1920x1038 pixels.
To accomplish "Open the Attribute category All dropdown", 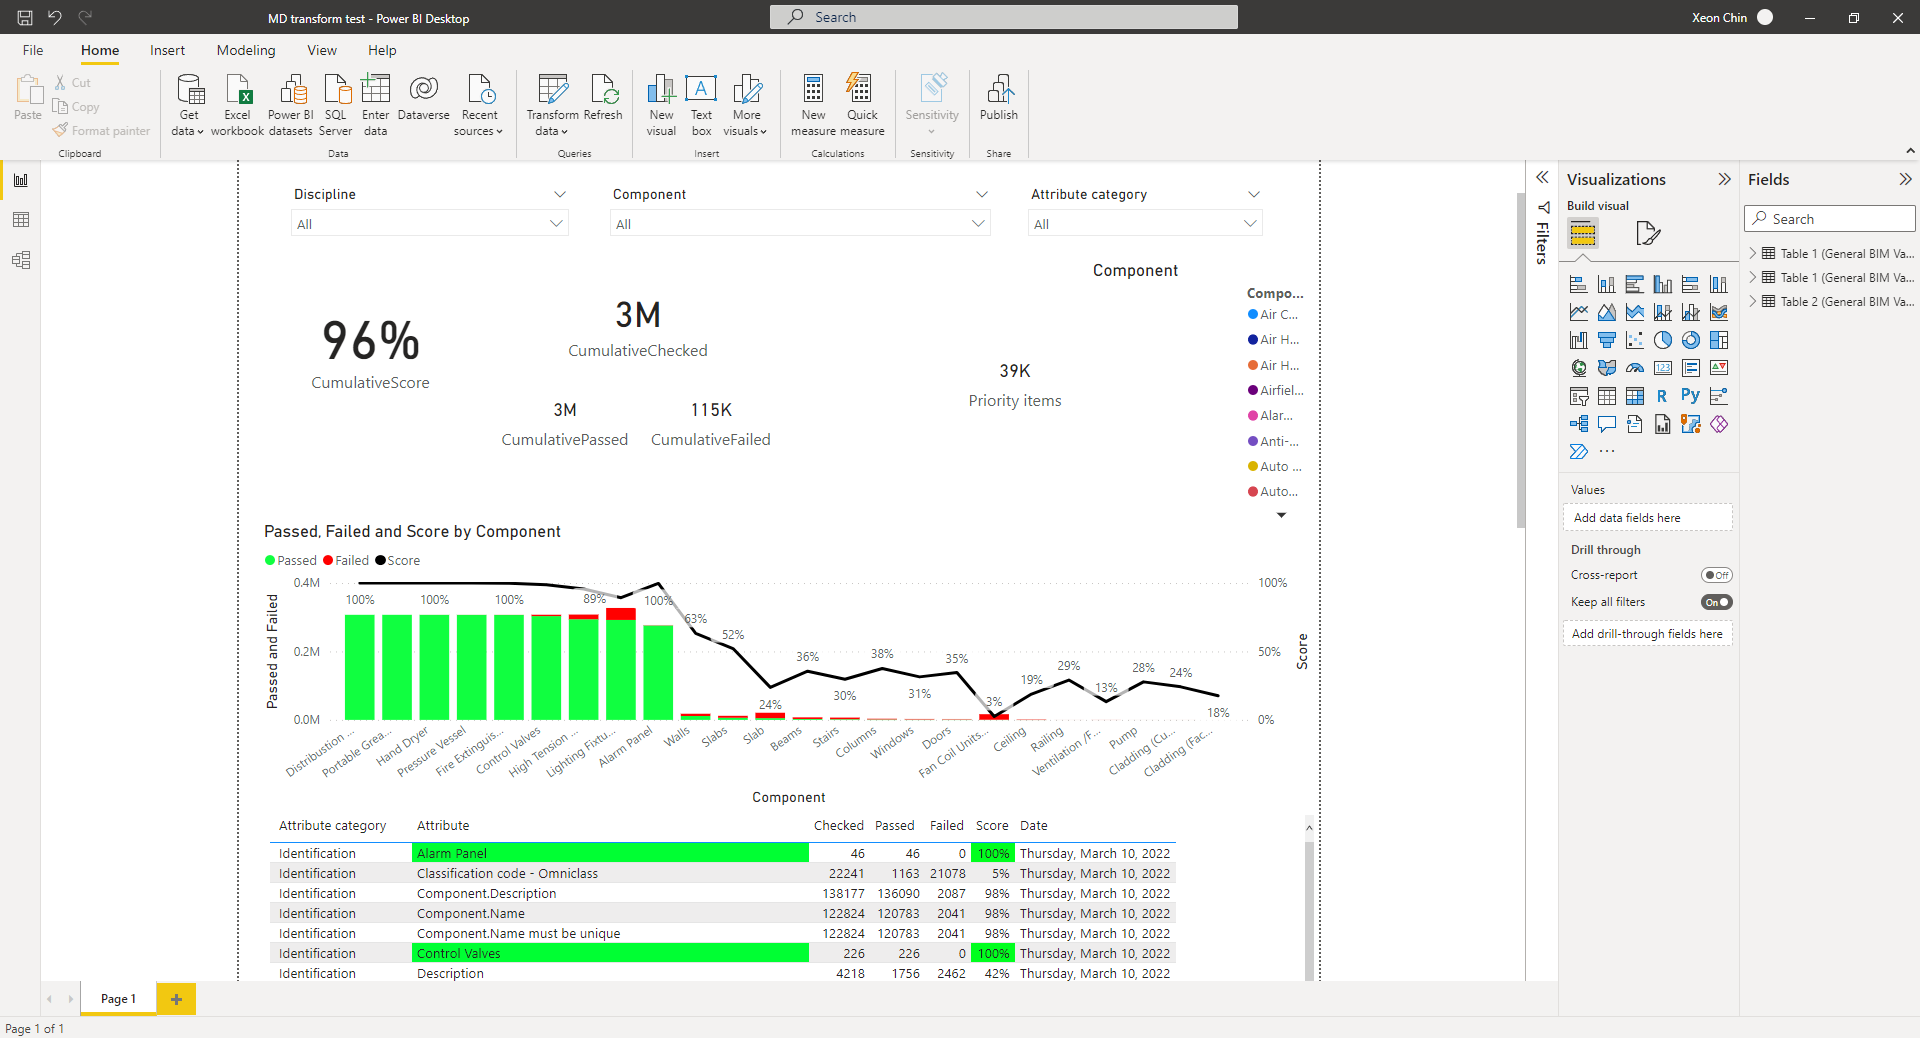I will coord(1145,224).
